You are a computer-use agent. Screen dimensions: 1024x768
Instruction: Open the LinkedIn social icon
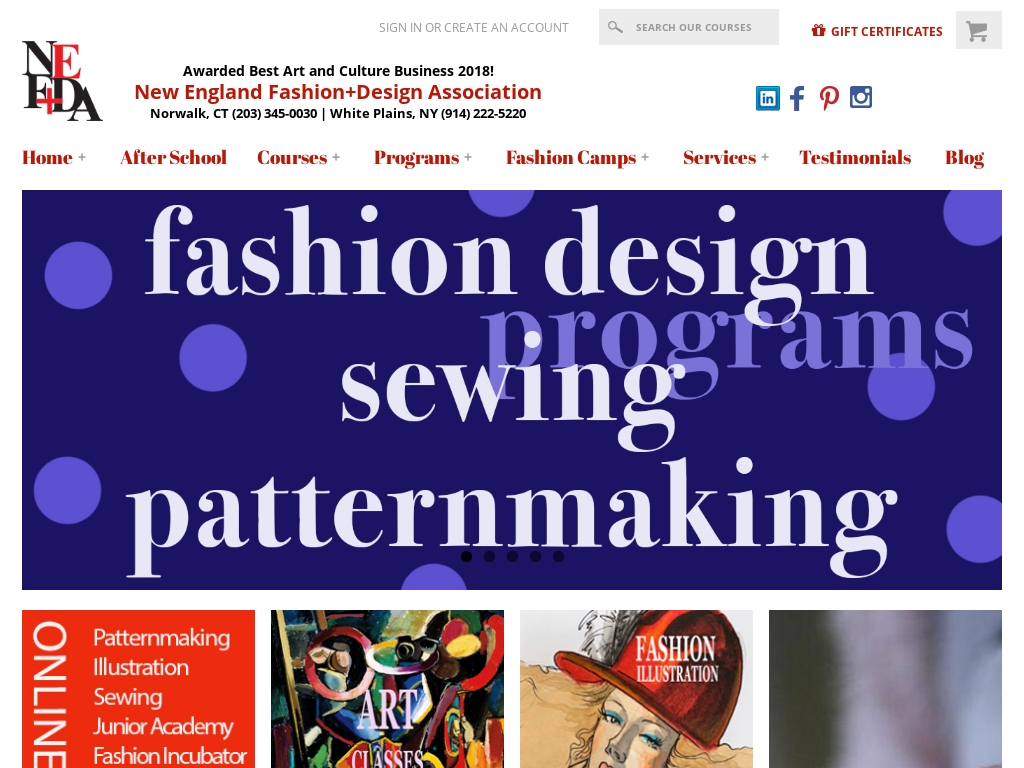pyautogui.click(x=767, y=98)
